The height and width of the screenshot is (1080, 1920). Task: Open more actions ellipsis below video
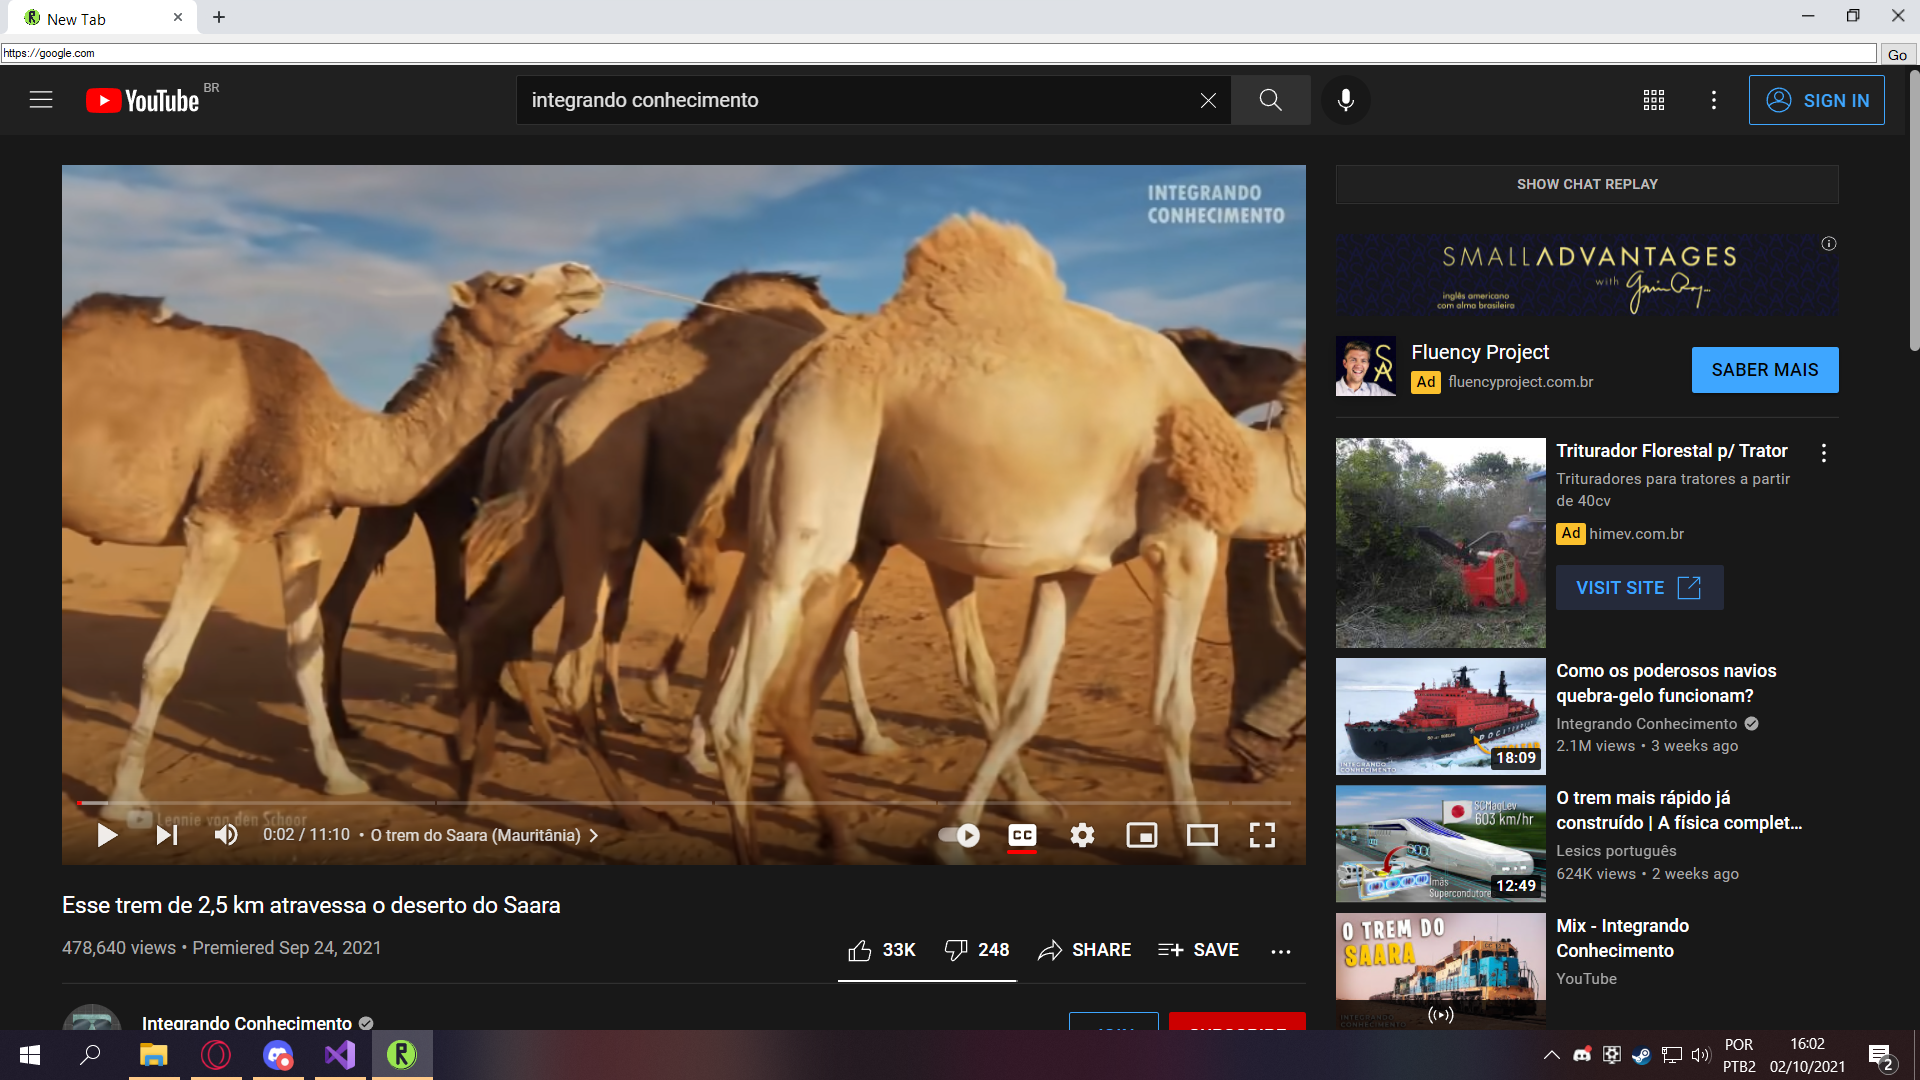1281,951
